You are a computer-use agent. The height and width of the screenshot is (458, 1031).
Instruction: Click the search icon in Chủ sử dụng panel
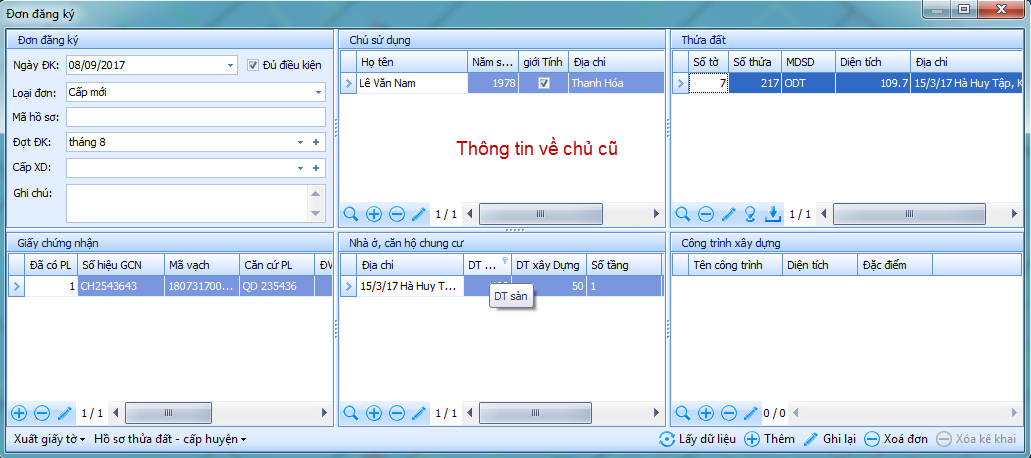pyautogui.click(x=351, y=214)
